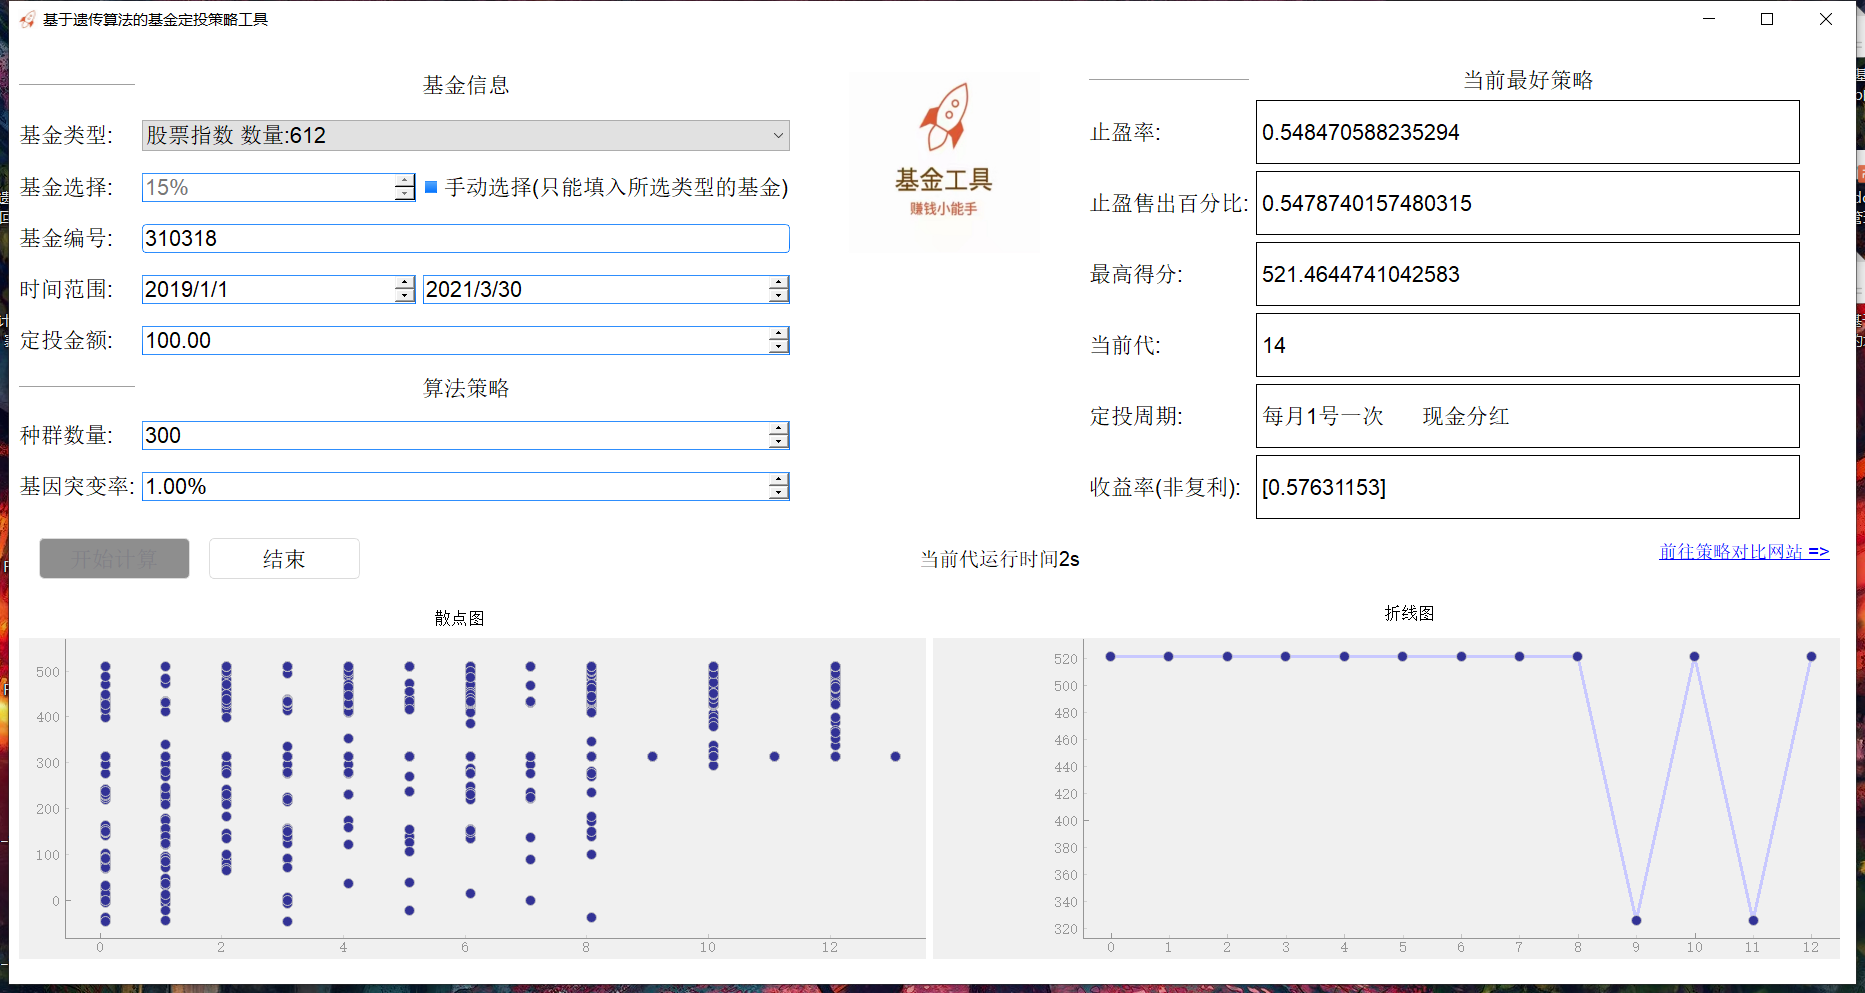
Task: Increment the start date 2019/1/1 spinner
Action: coord(403,283)
